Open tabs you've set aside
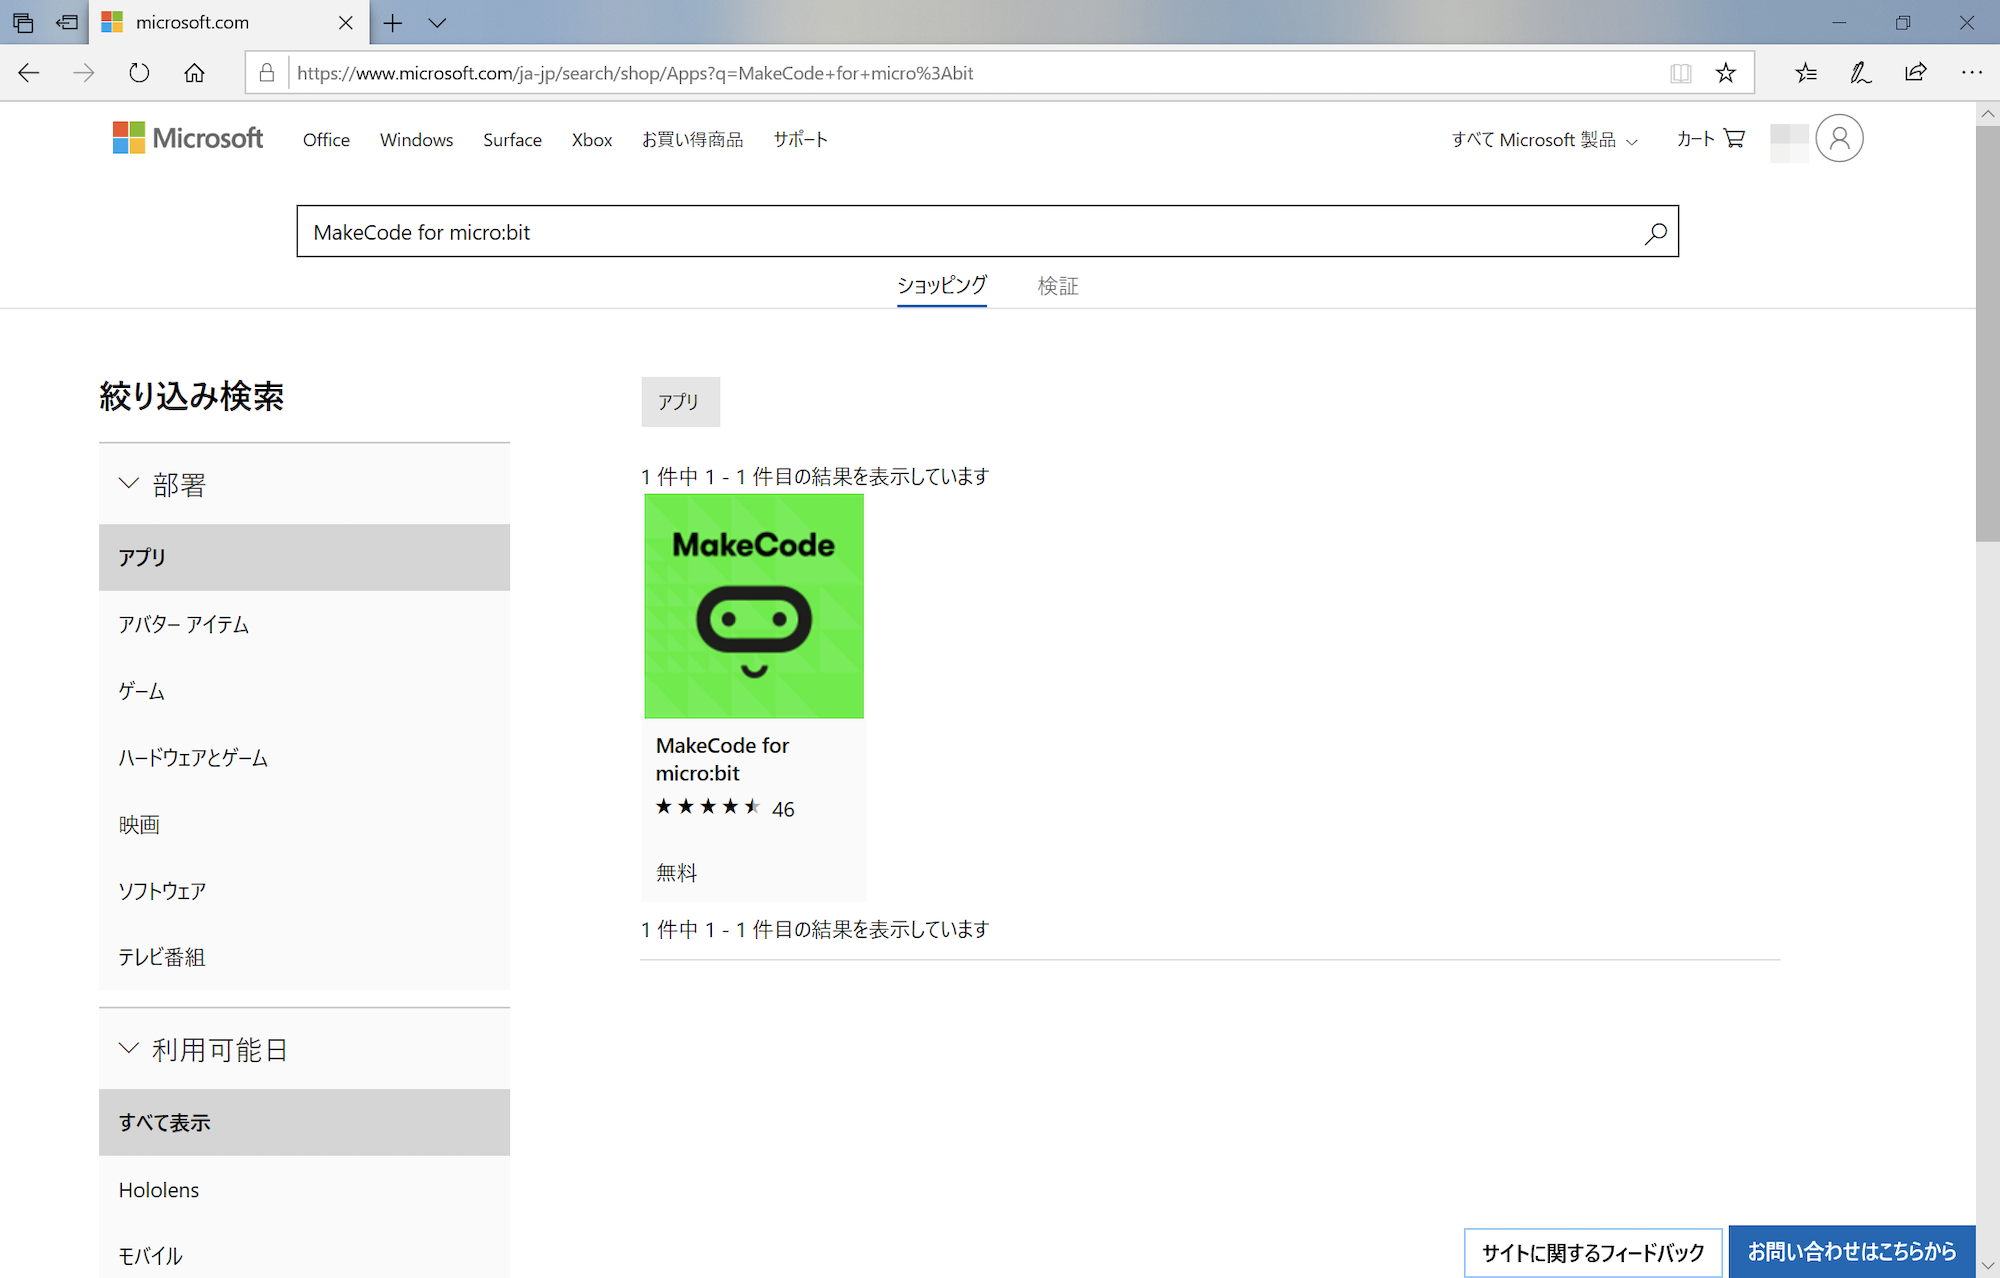This screenshot has width=2000, height=1278. click(x=23, y=23)
